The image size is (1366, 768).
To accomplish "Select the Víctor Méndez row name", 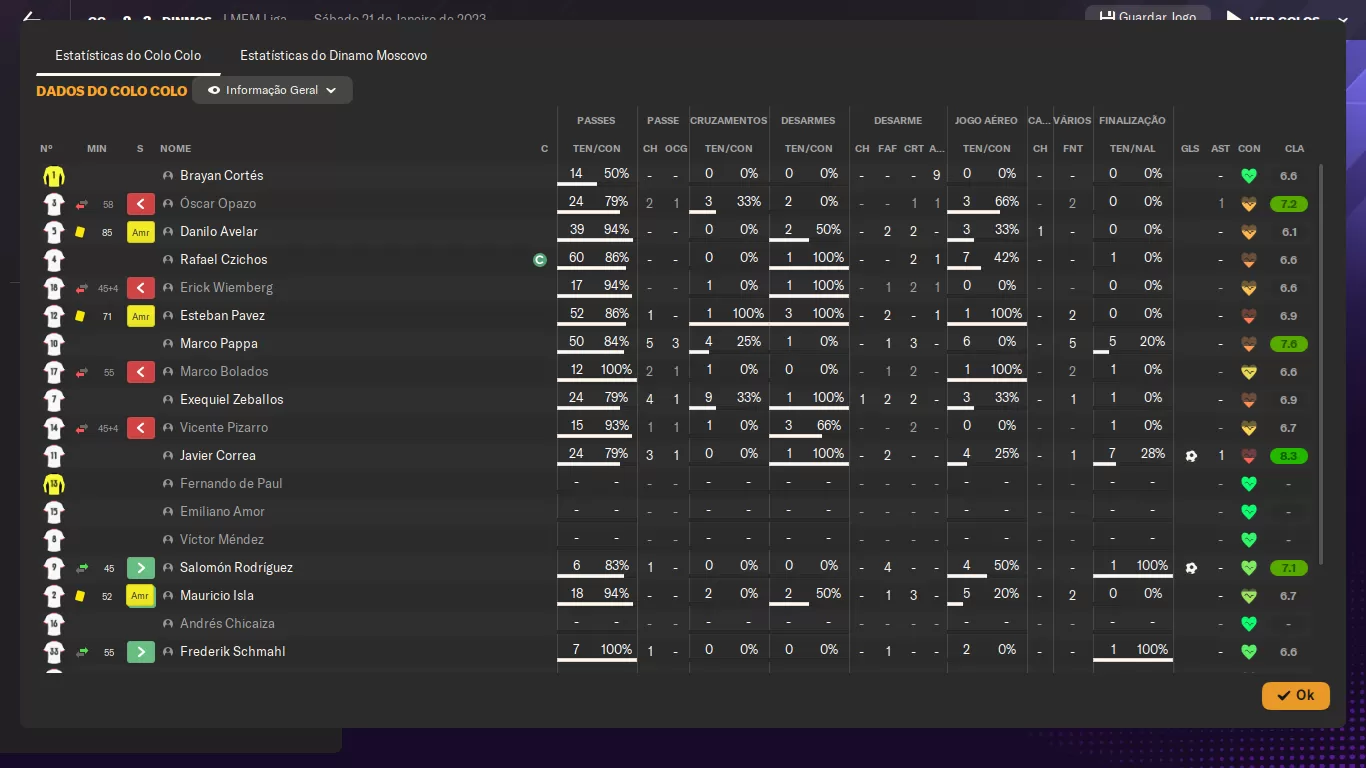I will click(x=222, y=540).
